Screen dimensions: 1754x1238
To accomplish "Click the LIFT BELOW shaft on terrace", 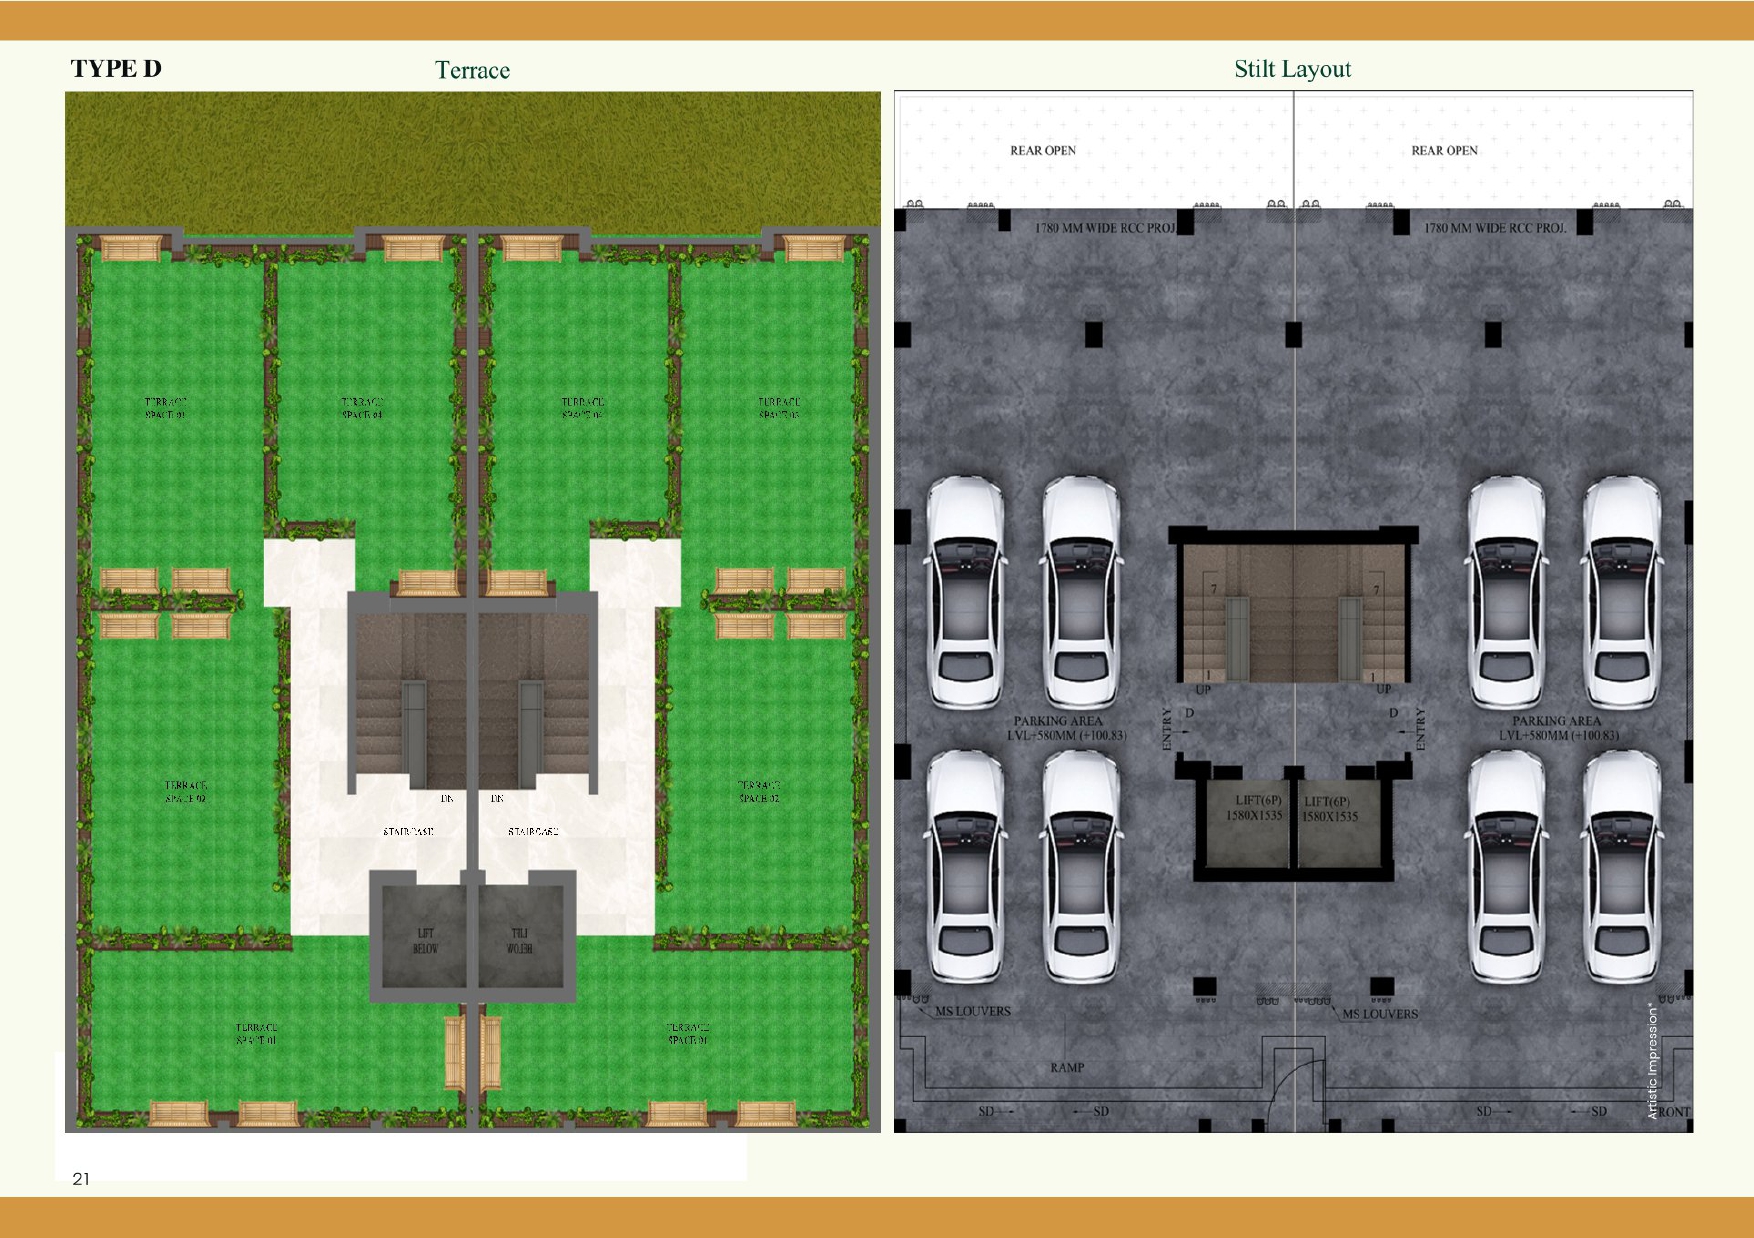I will coord(425,940).
